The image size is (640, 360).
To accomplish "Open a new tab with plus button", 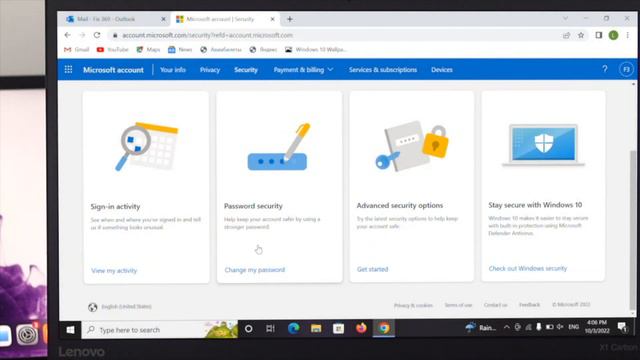I will click(289, 19).
